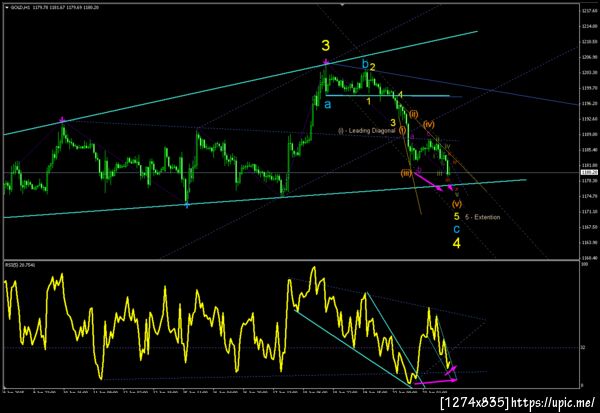Viewport: 600px width, 413px height.
Task: Select the orange (iv) sub-wave label
Action: coord(429,124)
